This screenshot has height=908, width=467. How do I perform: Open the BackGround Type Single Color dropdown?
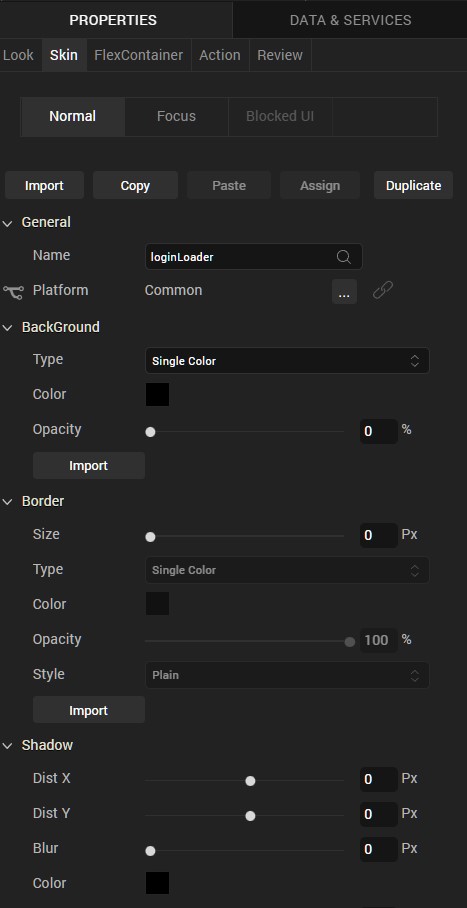coord(287,361)
